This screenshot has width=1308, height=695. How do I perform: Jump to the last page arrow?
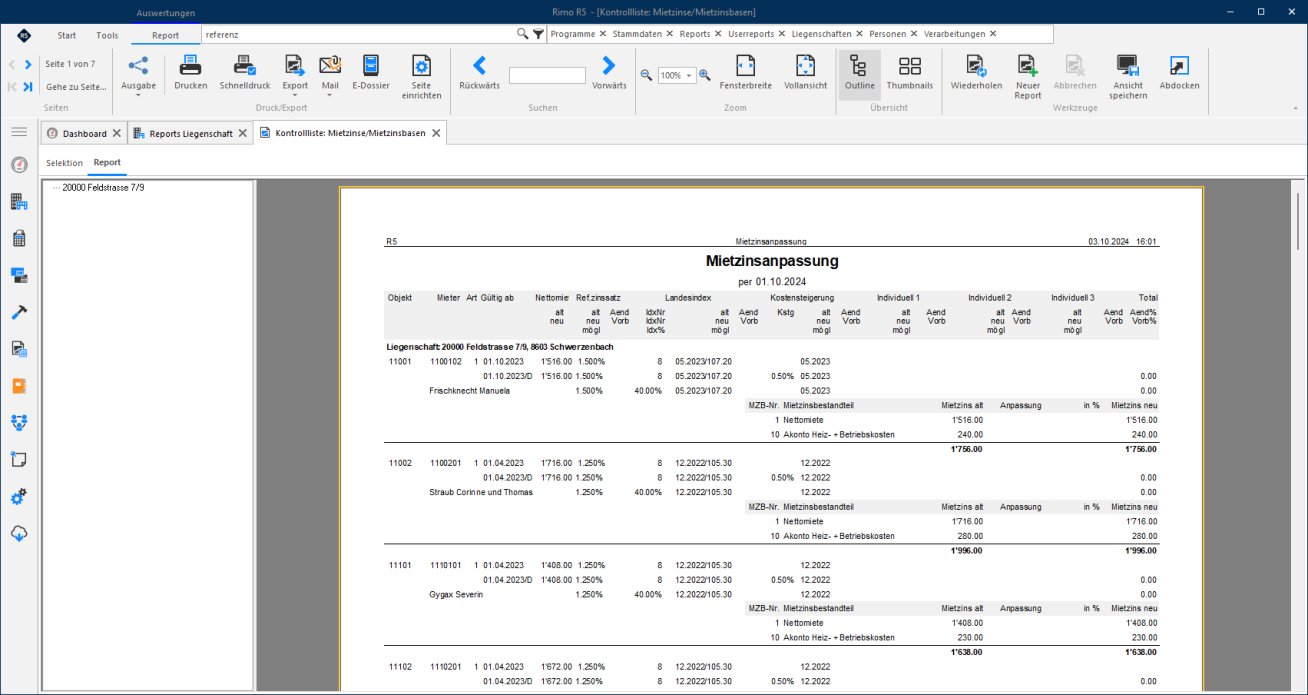pyautogui.click(x=28, y=87)
